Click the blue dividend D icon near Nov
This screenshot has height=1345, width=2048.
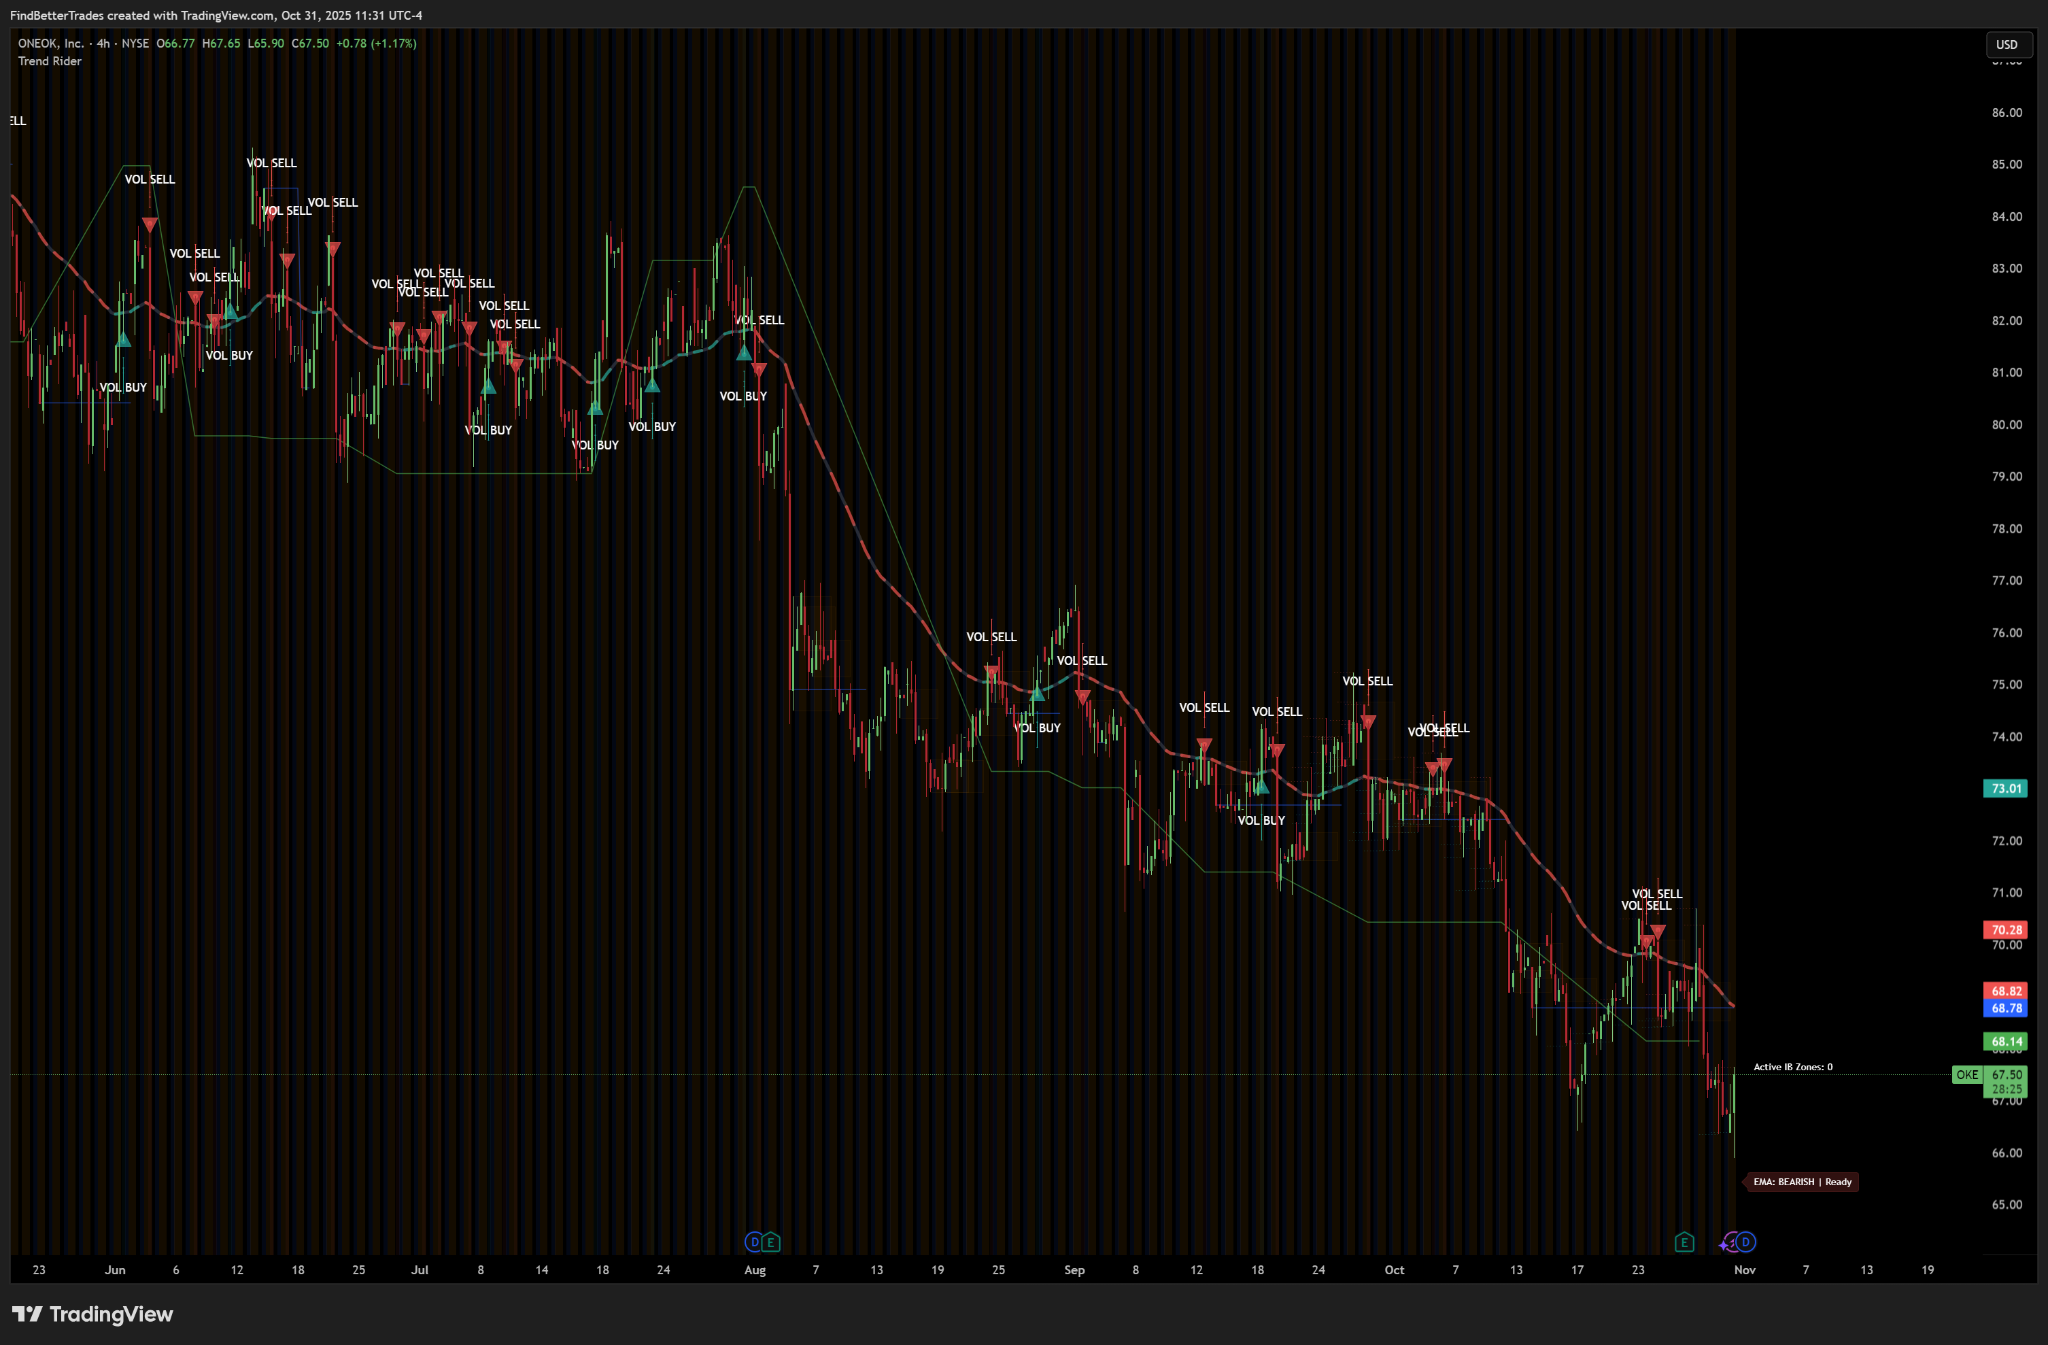point(1746,1242)
